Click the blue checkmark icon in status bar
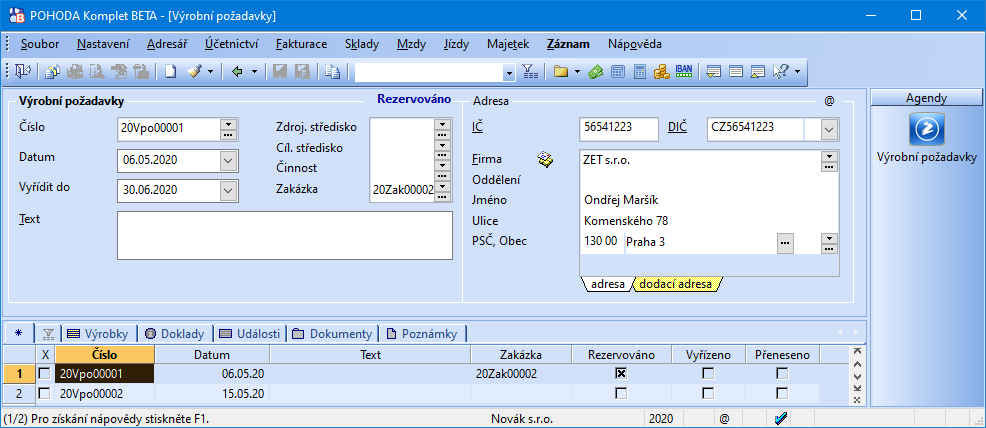Image resolution: width=986 pixels, height=428 pixels. click(782, 419)
